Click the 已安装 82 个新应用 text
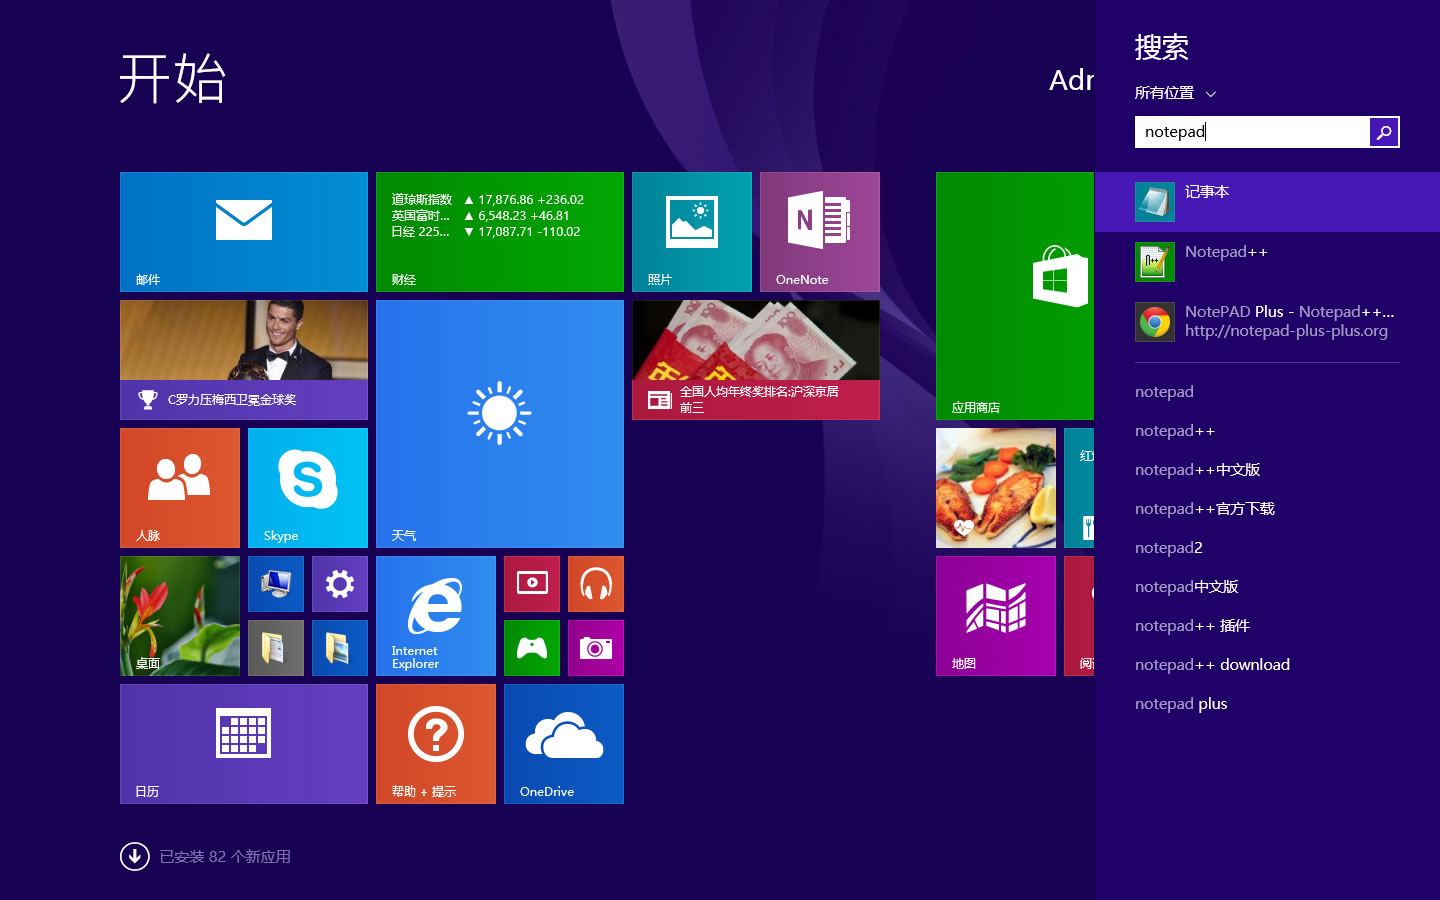Image resolution: width=1440 pixels, height=900 pixels. (225, 857)
